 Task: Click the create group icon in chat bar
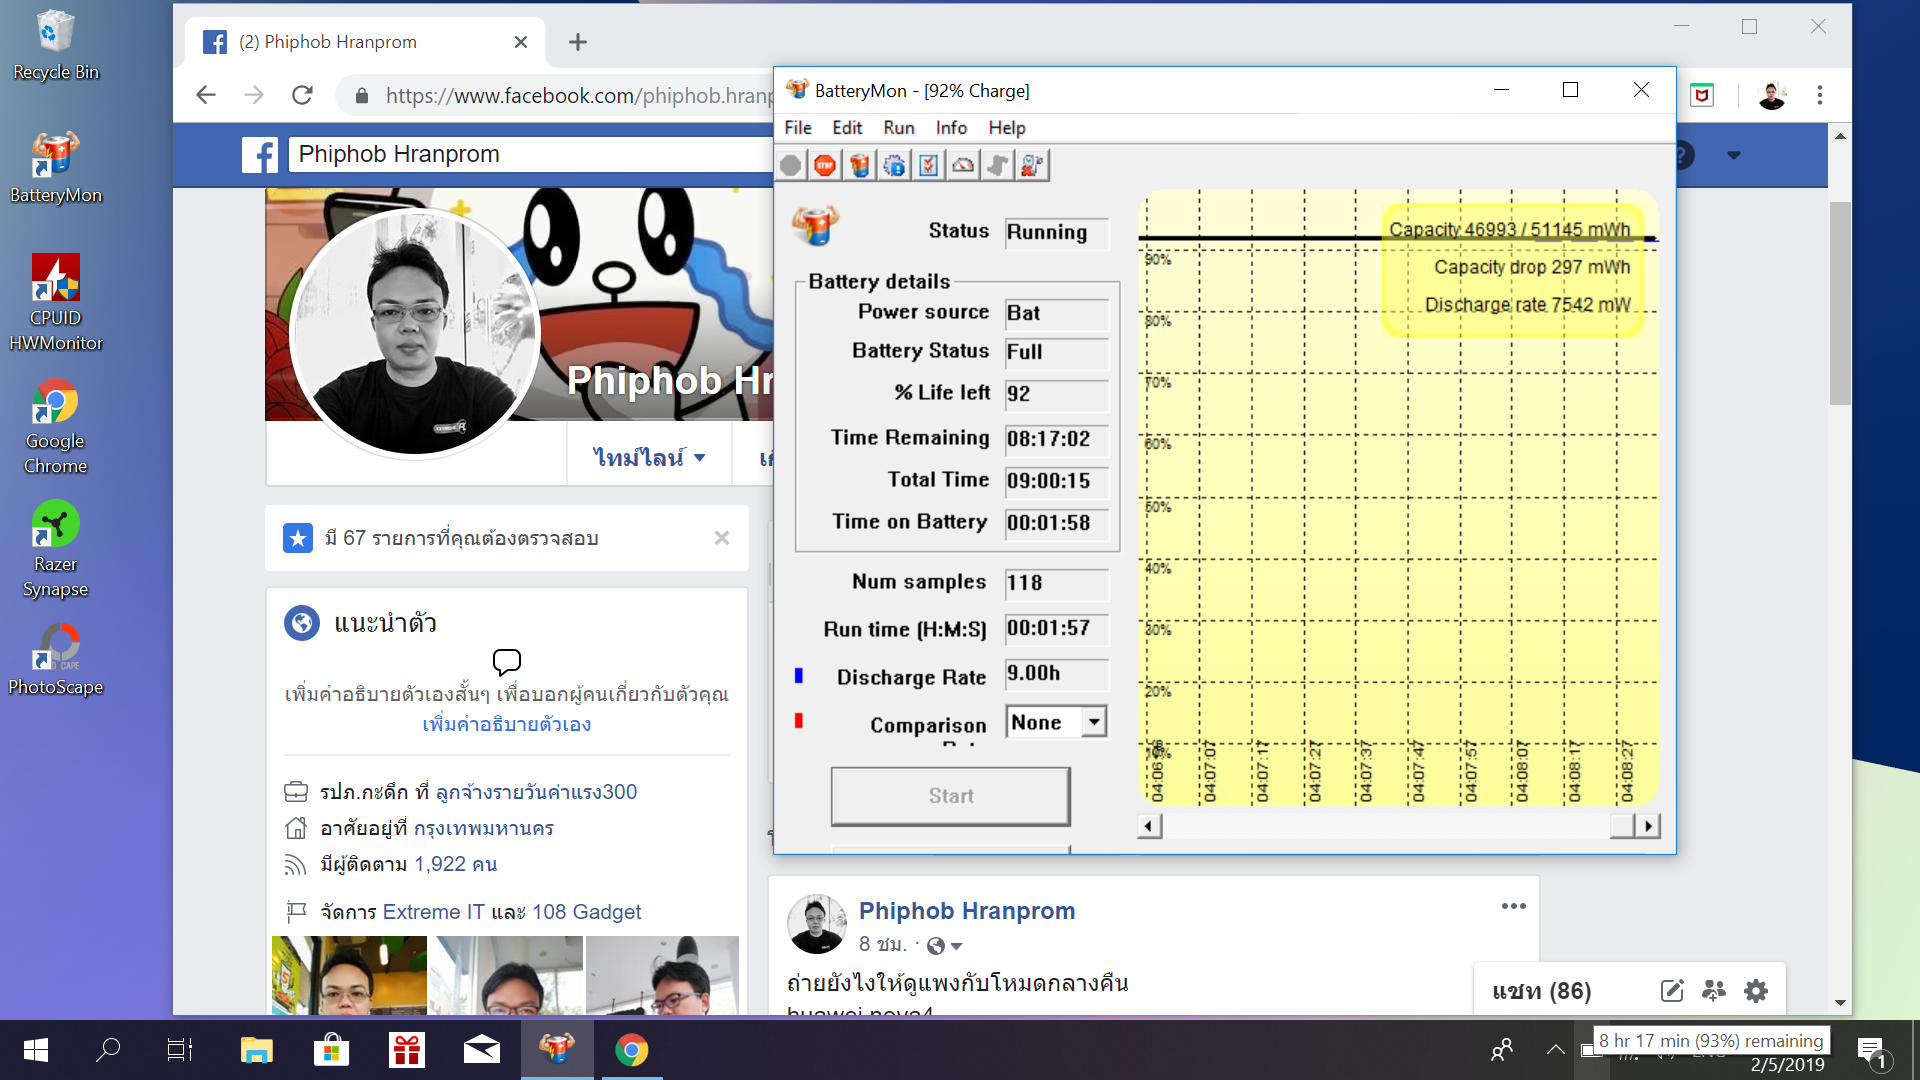coord(1714,991)
